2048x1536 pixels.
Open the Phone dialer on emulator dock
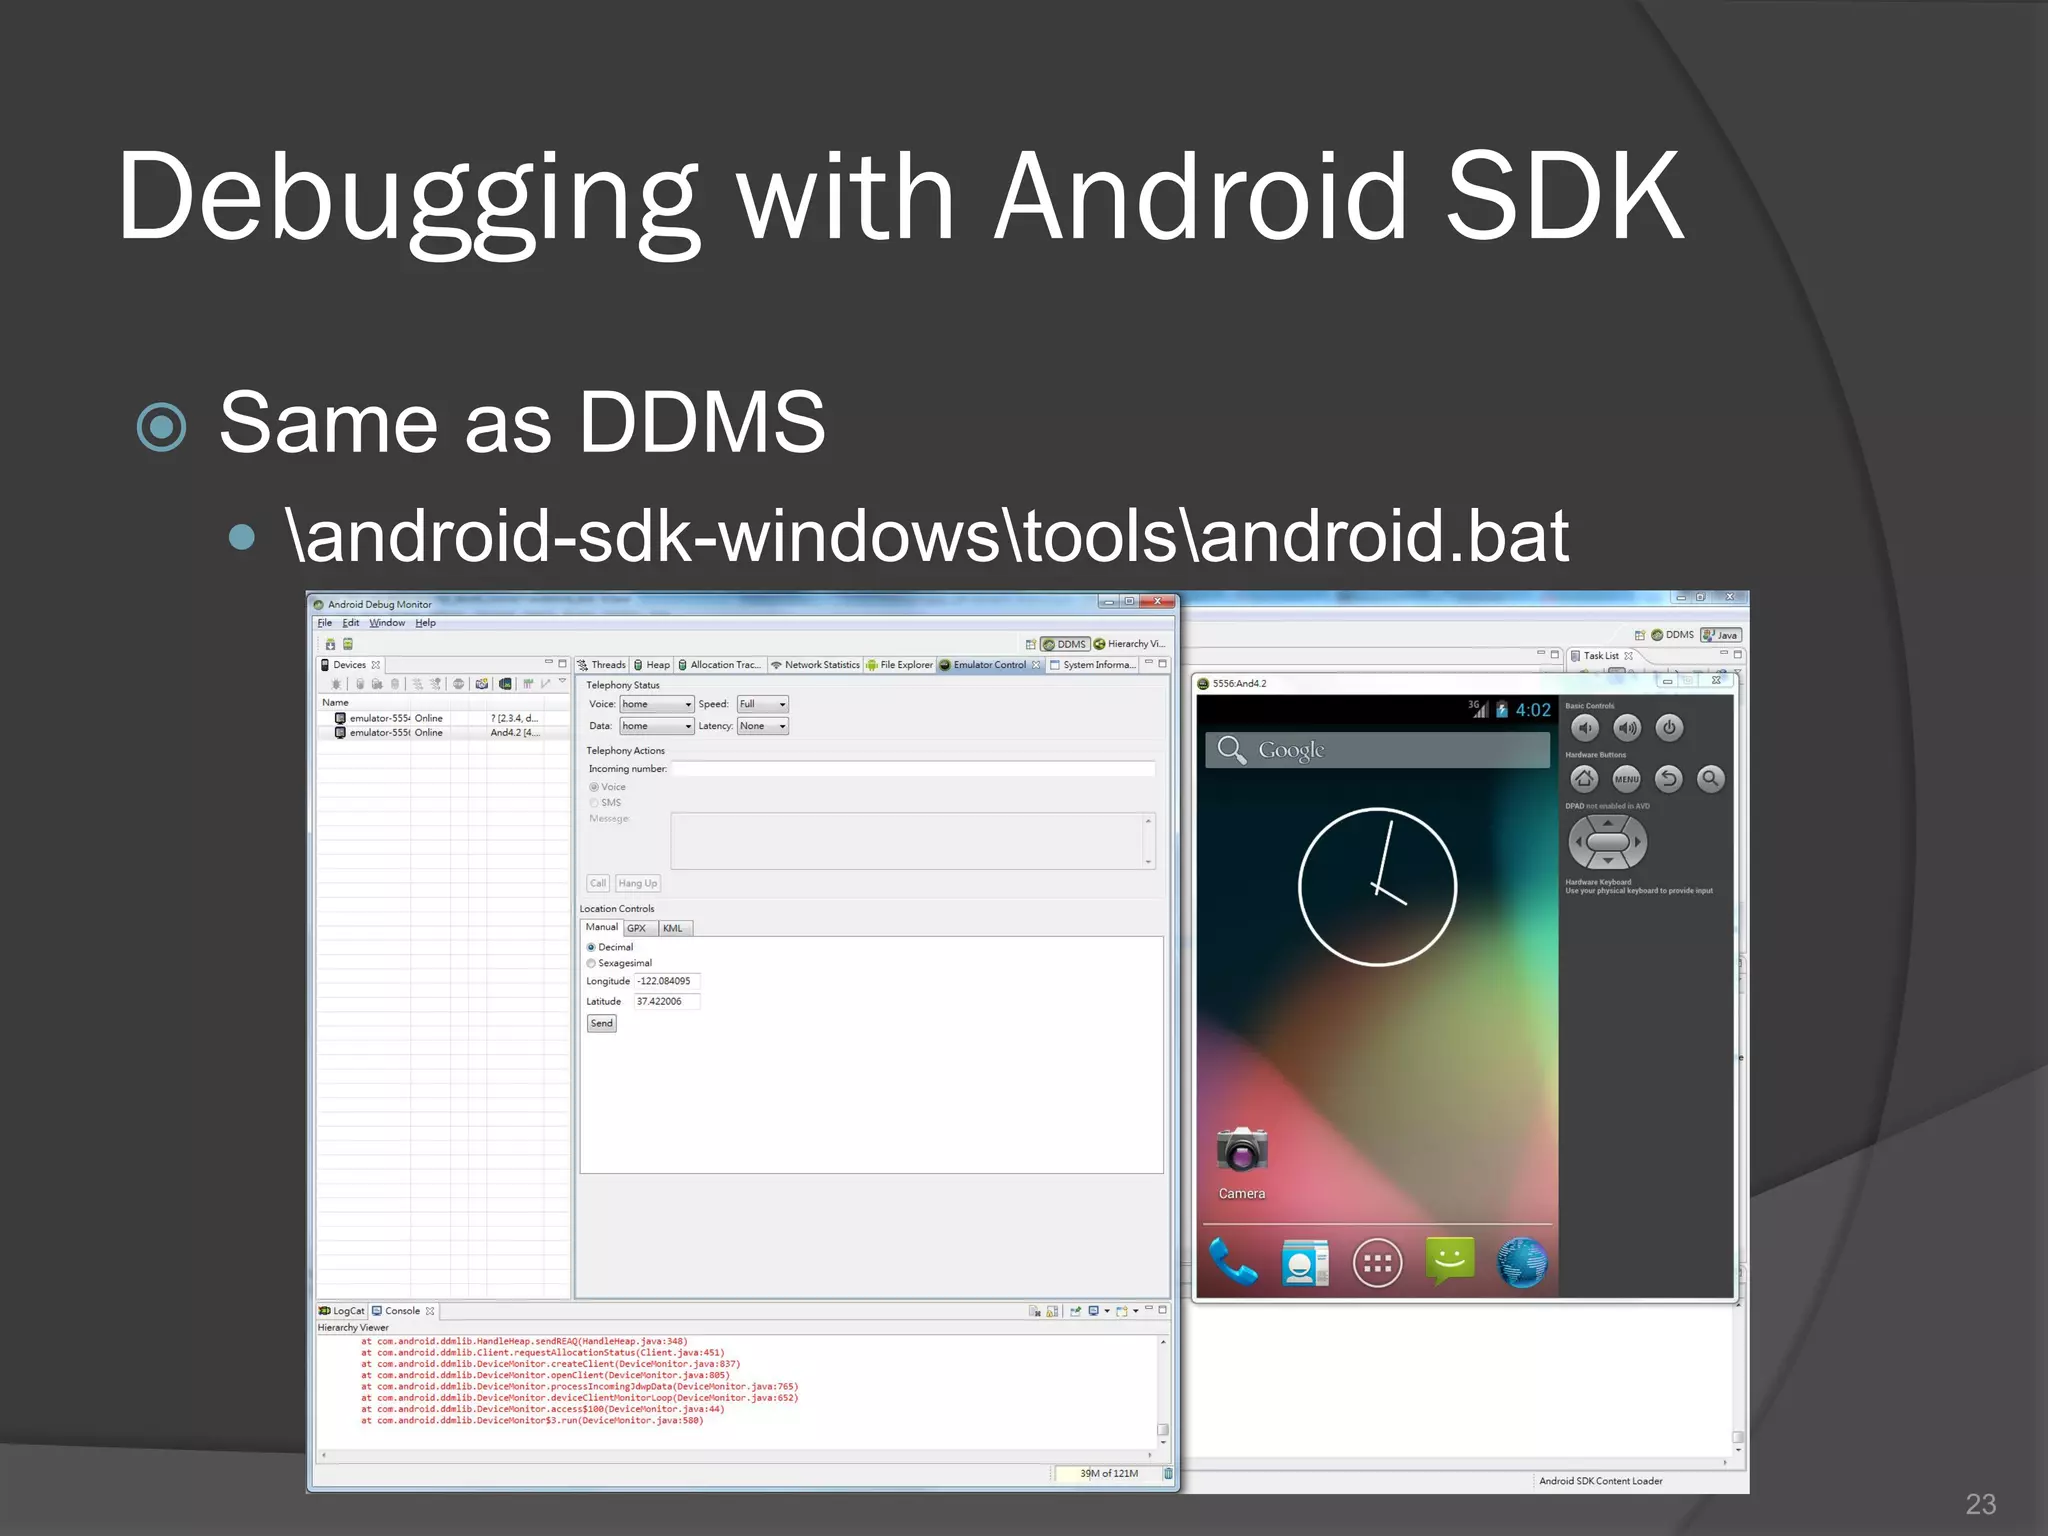click(x=1232, y=1262)
